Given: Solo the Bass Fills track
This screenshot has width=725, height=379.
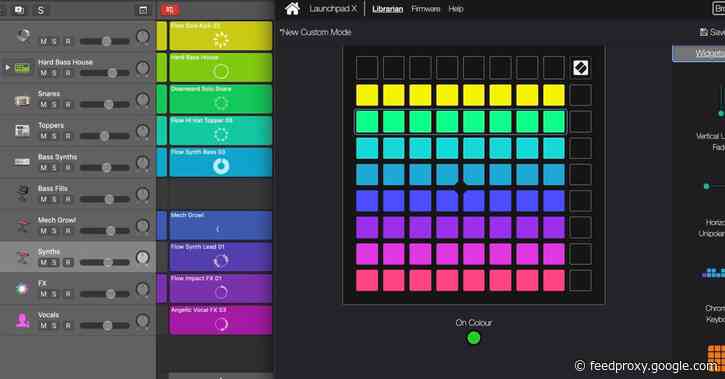Looking at the screenshot, I should click(54, 199).
